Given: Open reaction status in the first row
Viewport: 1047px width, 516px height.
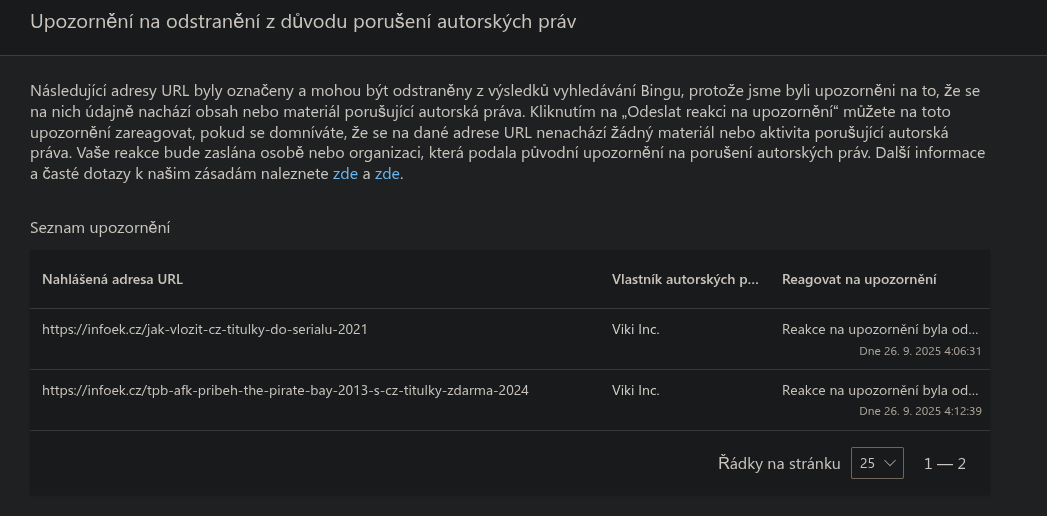Looking at the screenshot, I should (880, 329).
